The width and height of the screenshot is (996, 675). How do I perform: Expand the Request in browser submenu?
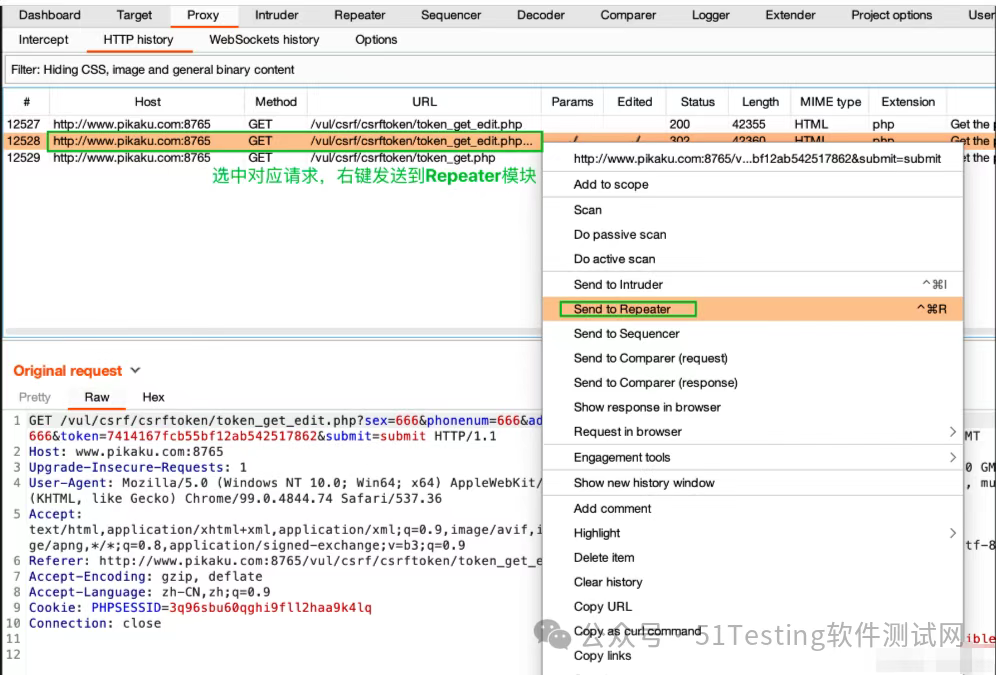(753, 432)
